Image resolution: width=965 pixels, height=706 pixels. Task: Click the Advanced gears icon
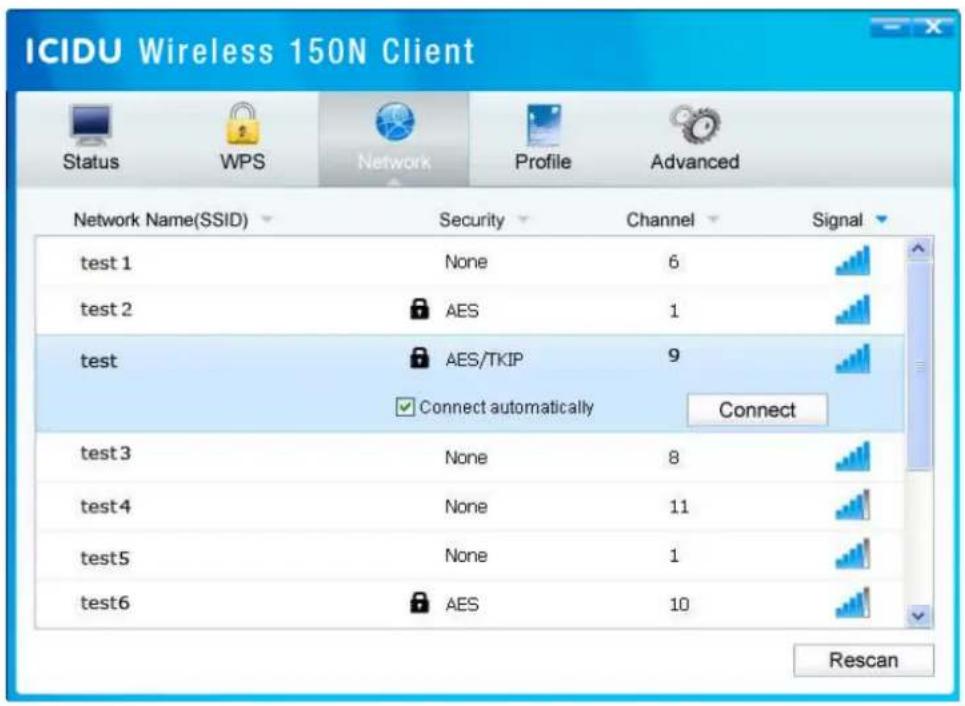[x=695, y=124]
